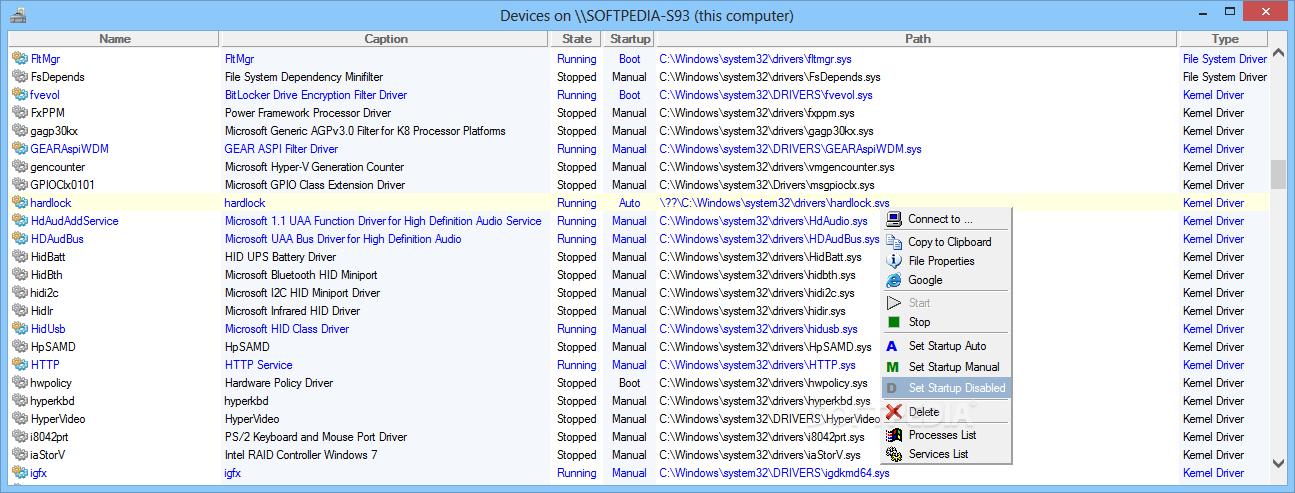Choose Set Startup Auto menu entry
Viewport: 1295px width, 493px height.
[x=946, y=346]
